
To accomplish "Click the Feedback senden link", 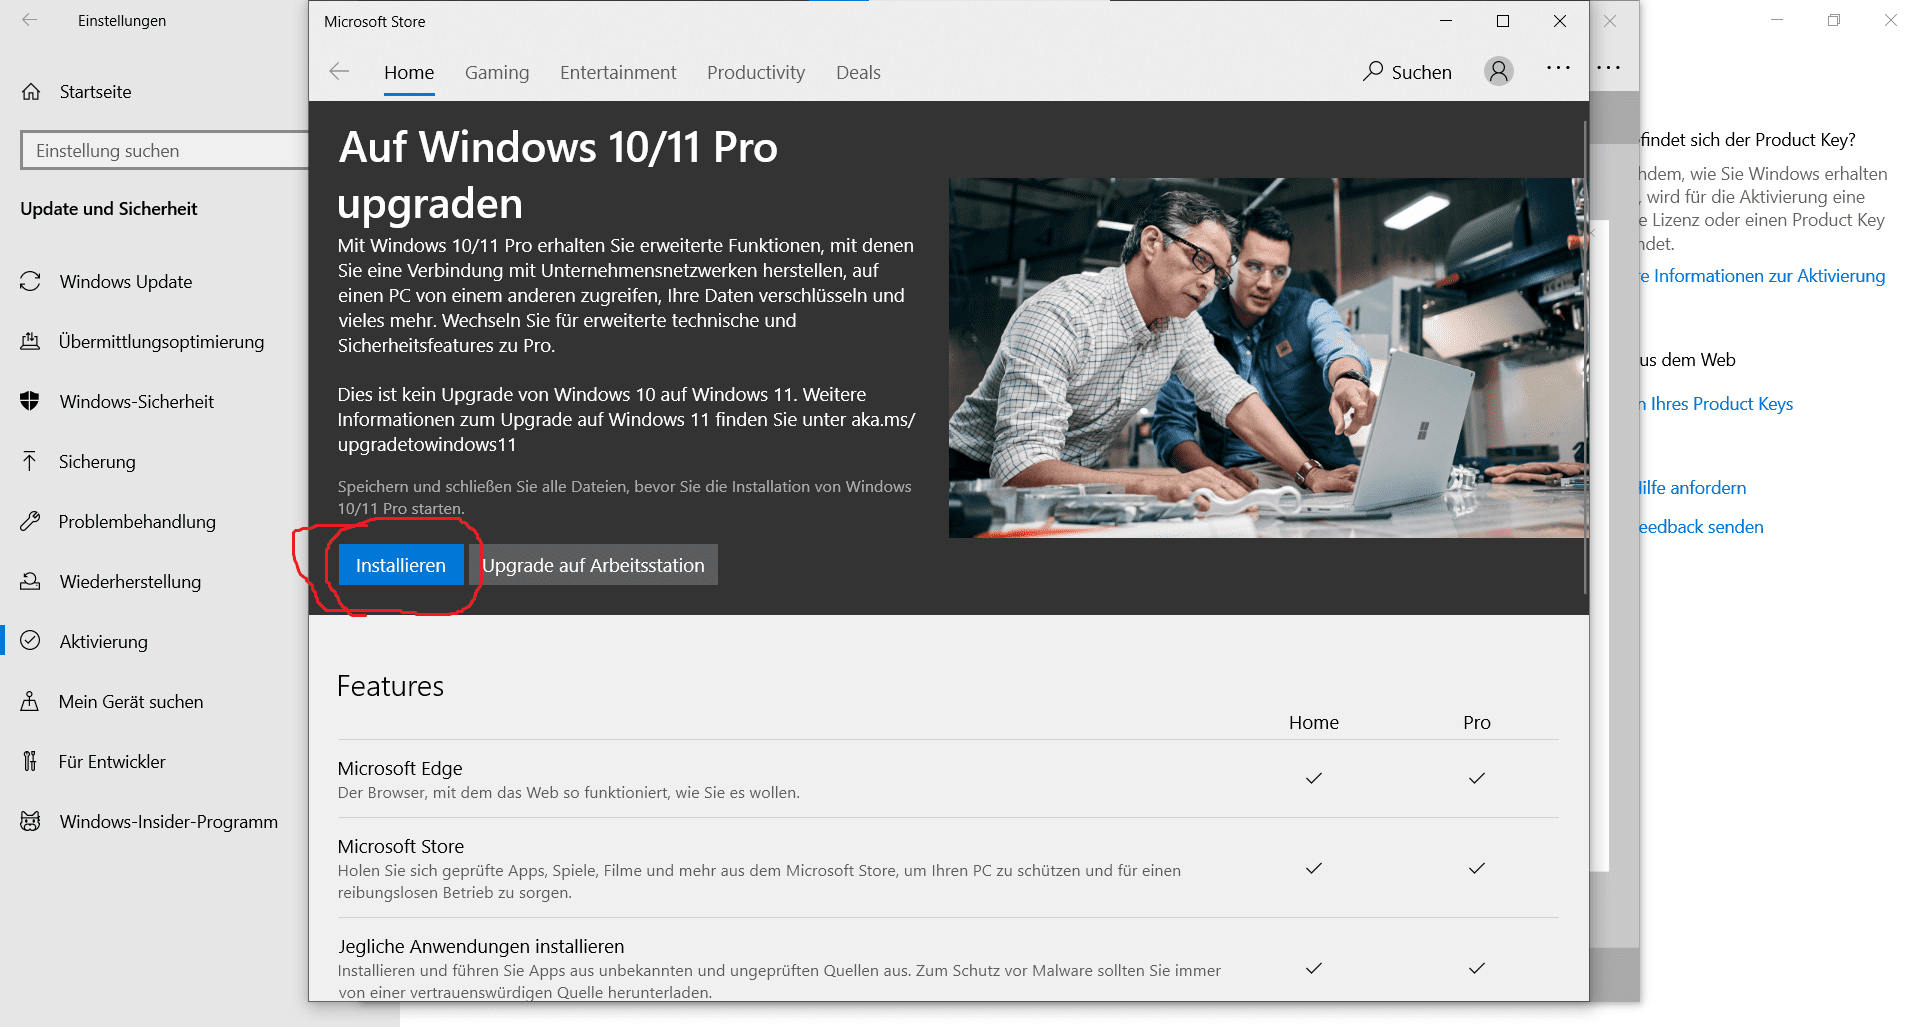I will point(1701,527).
